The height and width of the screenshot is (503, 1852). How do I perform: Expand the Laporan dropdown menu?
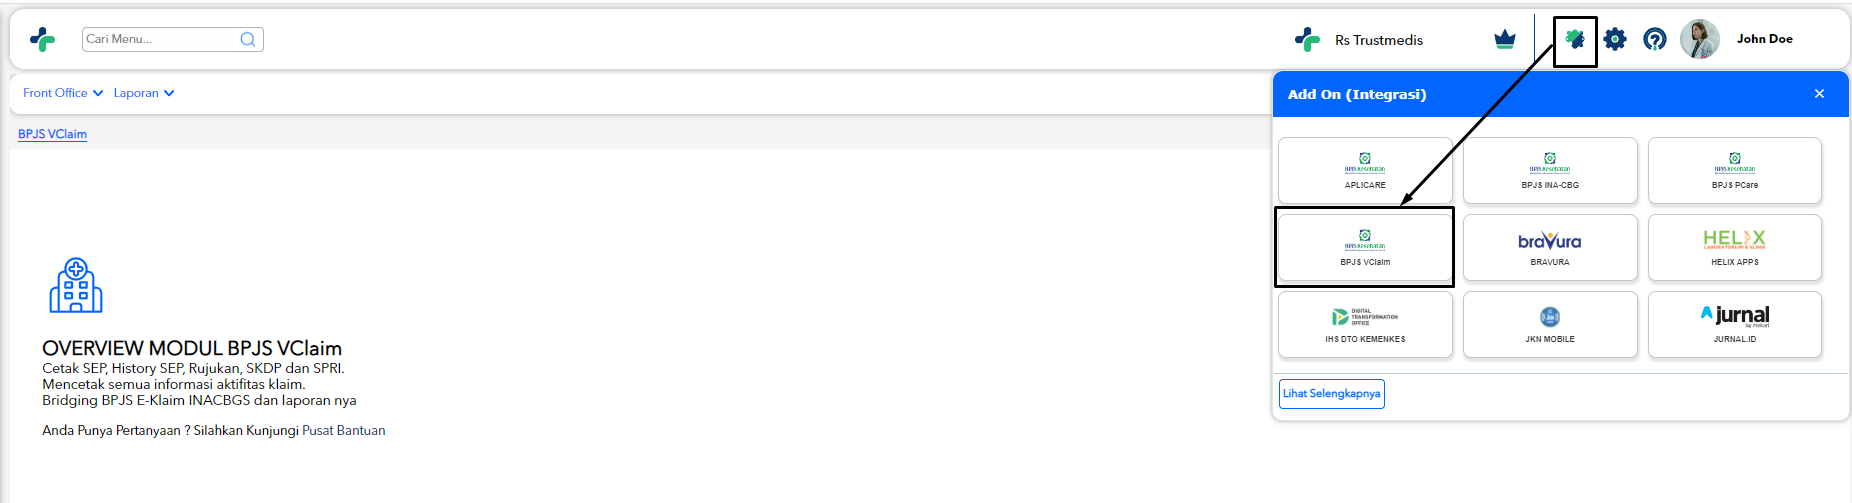tap(144, 93)
